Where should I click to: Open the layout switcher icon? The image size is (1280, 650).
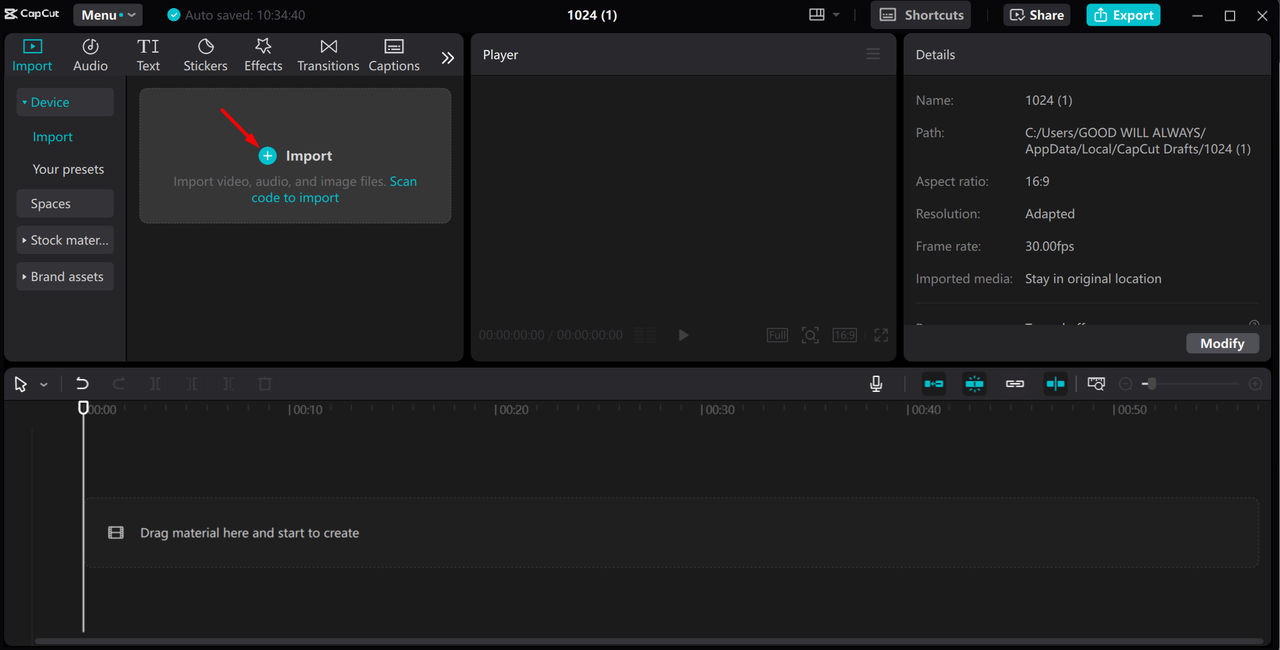tap(817, 15)
